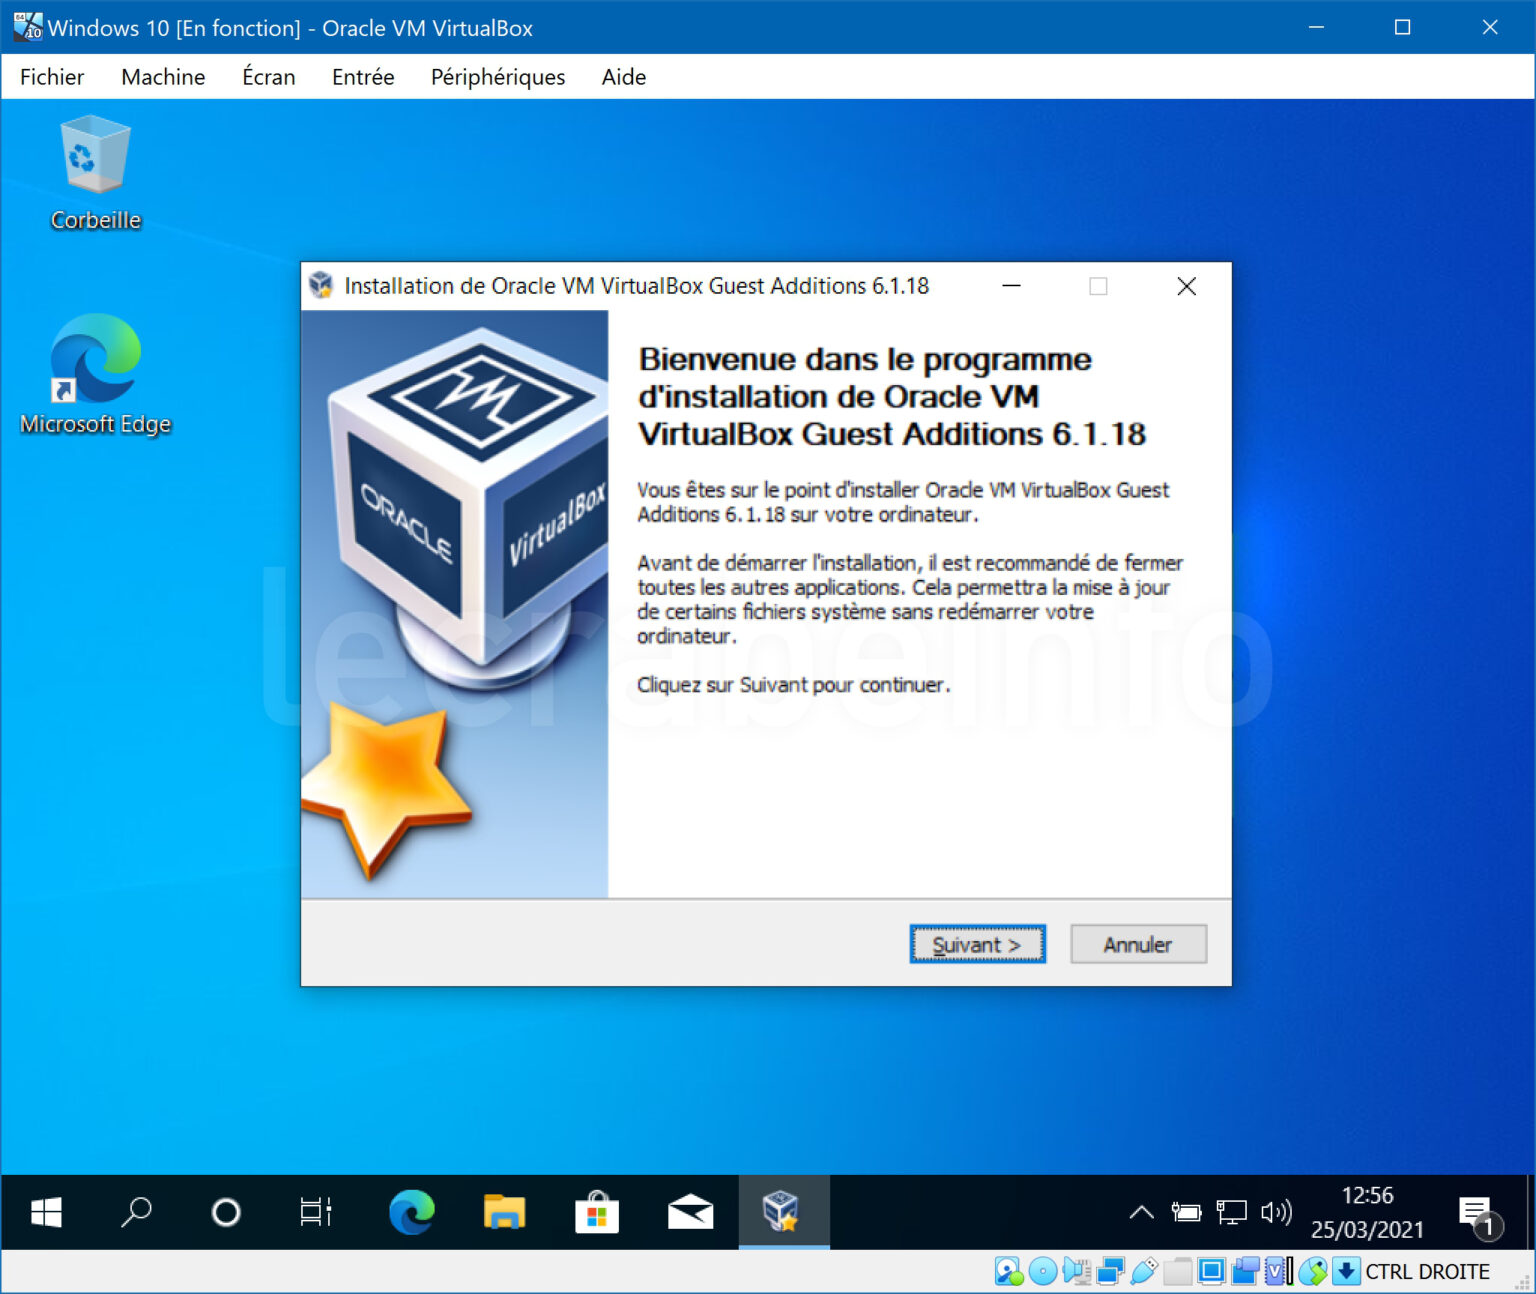Screen dimensions: 1536x1294
Task: Click the network adapters icon in status bar
Action: pos(1109,1272)
